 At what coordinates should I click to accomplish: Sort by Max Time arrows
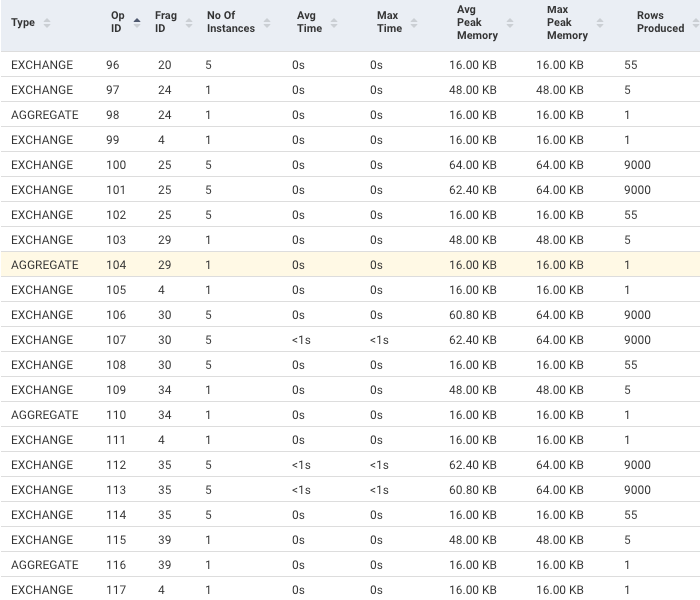[414, 23]
